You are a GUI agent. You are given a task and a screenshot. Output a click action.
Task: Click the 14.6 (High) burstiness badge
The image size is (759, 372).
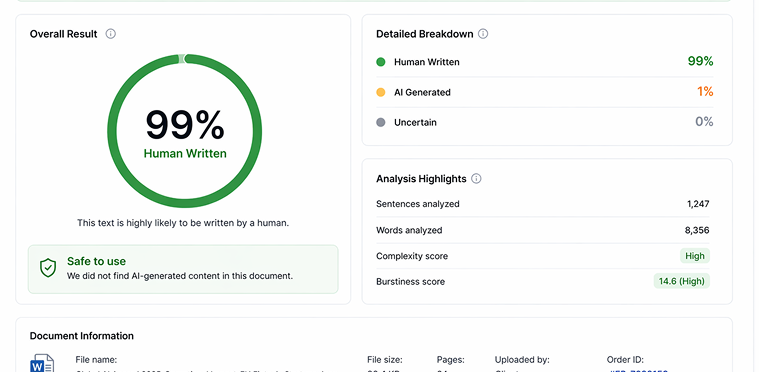682,281
